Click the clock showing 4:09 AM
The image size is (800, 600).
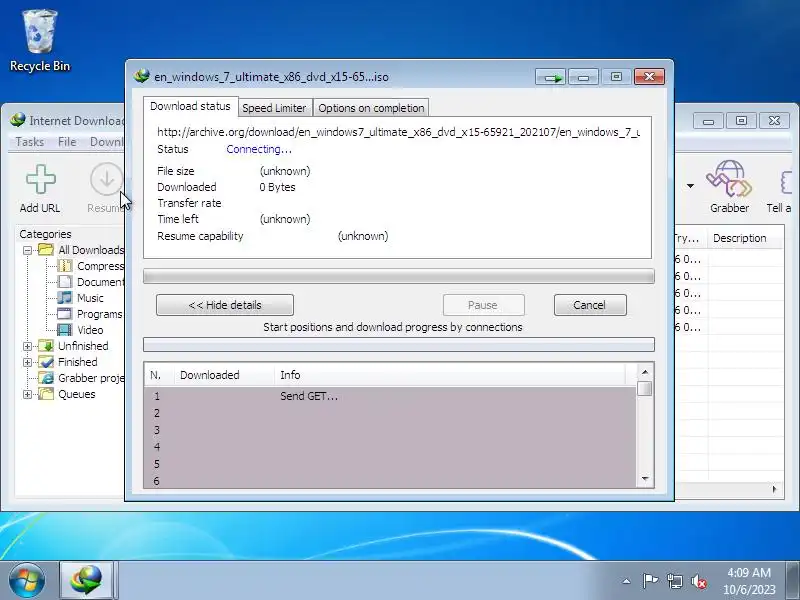tap(749, 572)
